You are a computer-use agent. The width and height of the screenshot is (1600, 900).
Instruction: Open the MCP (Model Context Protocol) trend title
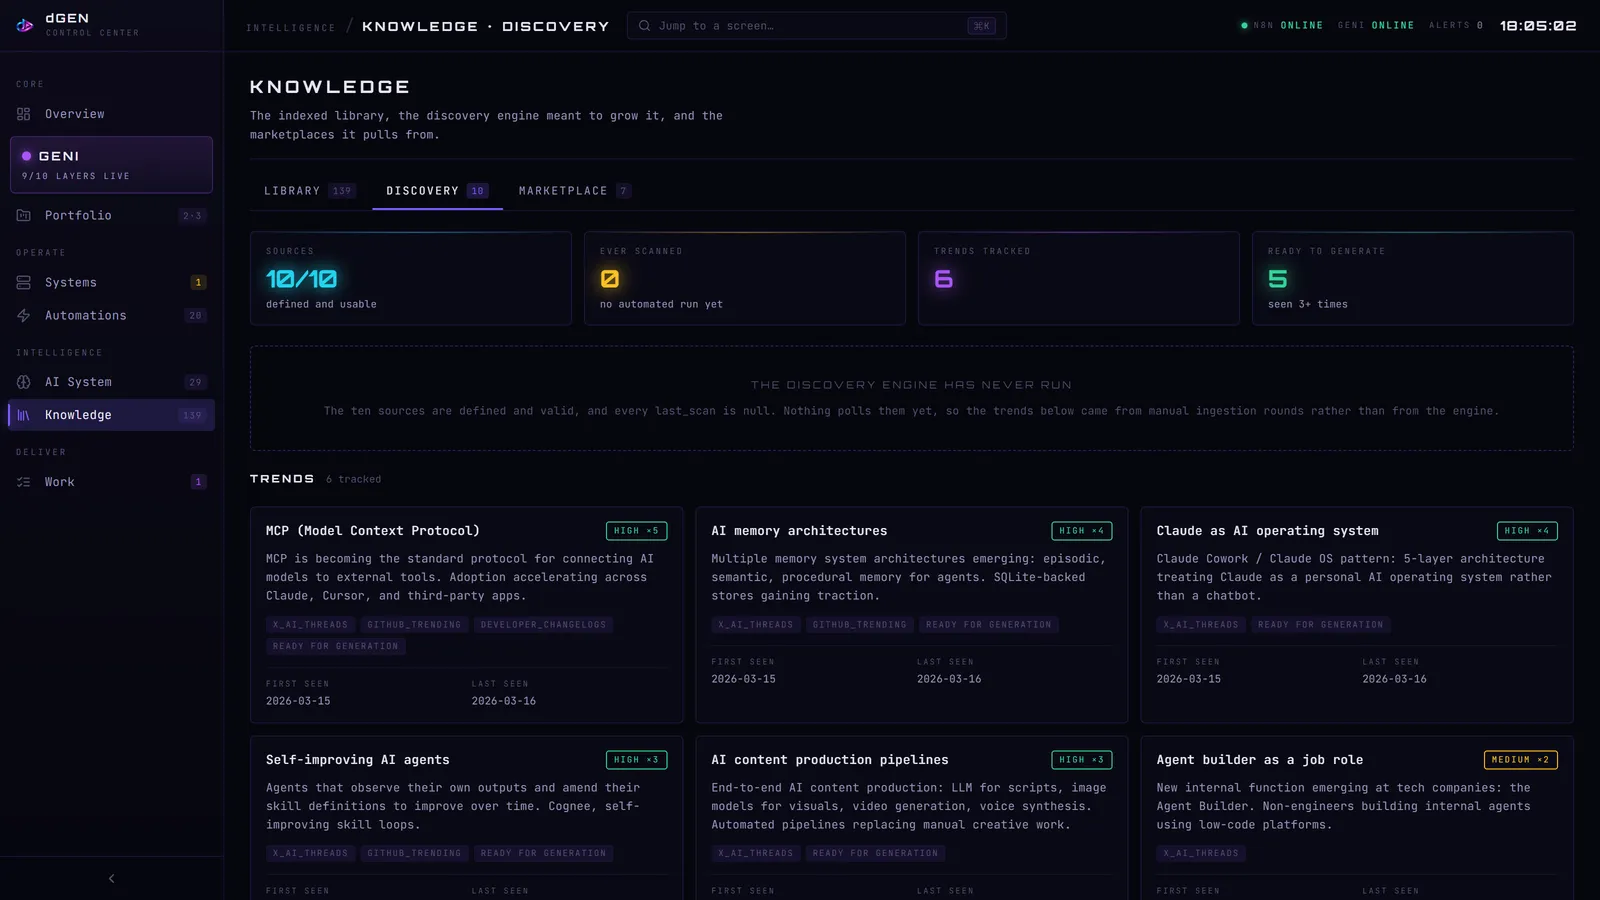point(373,531)
